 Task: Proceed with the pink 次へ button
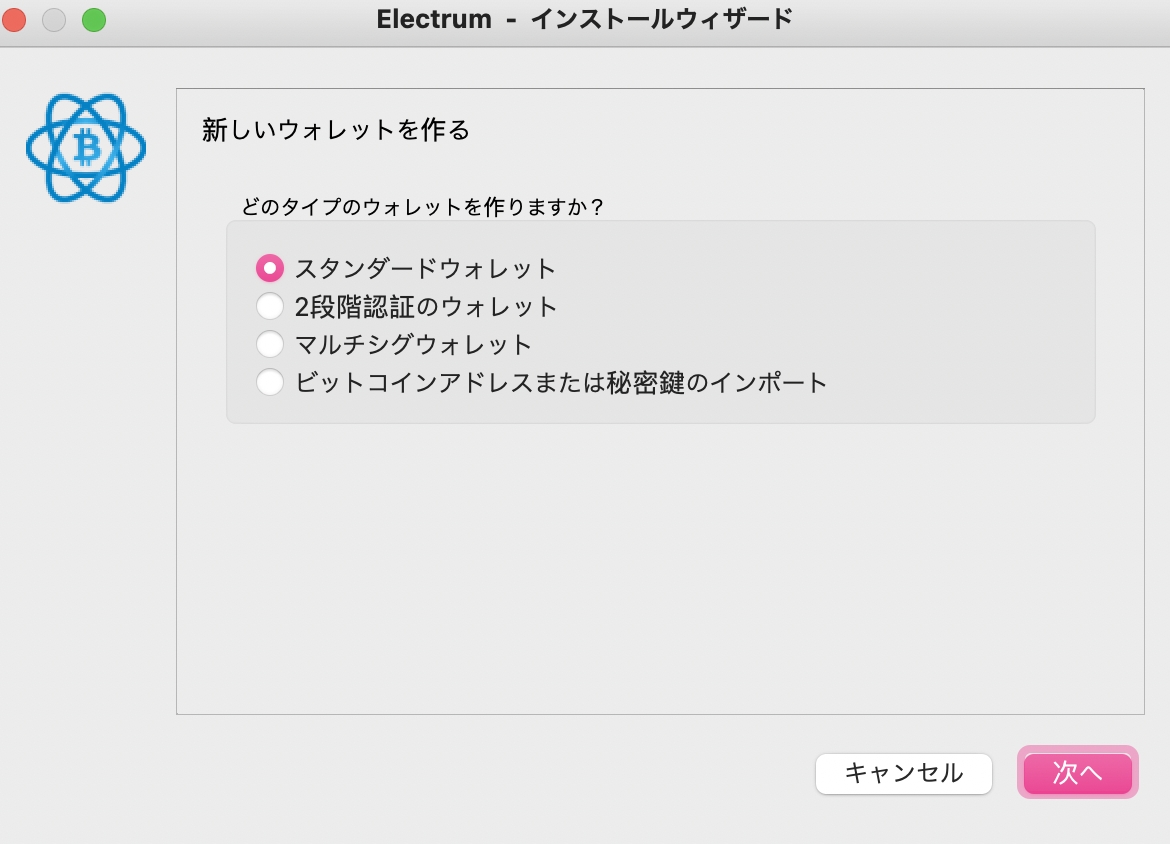pos(1077,772)
